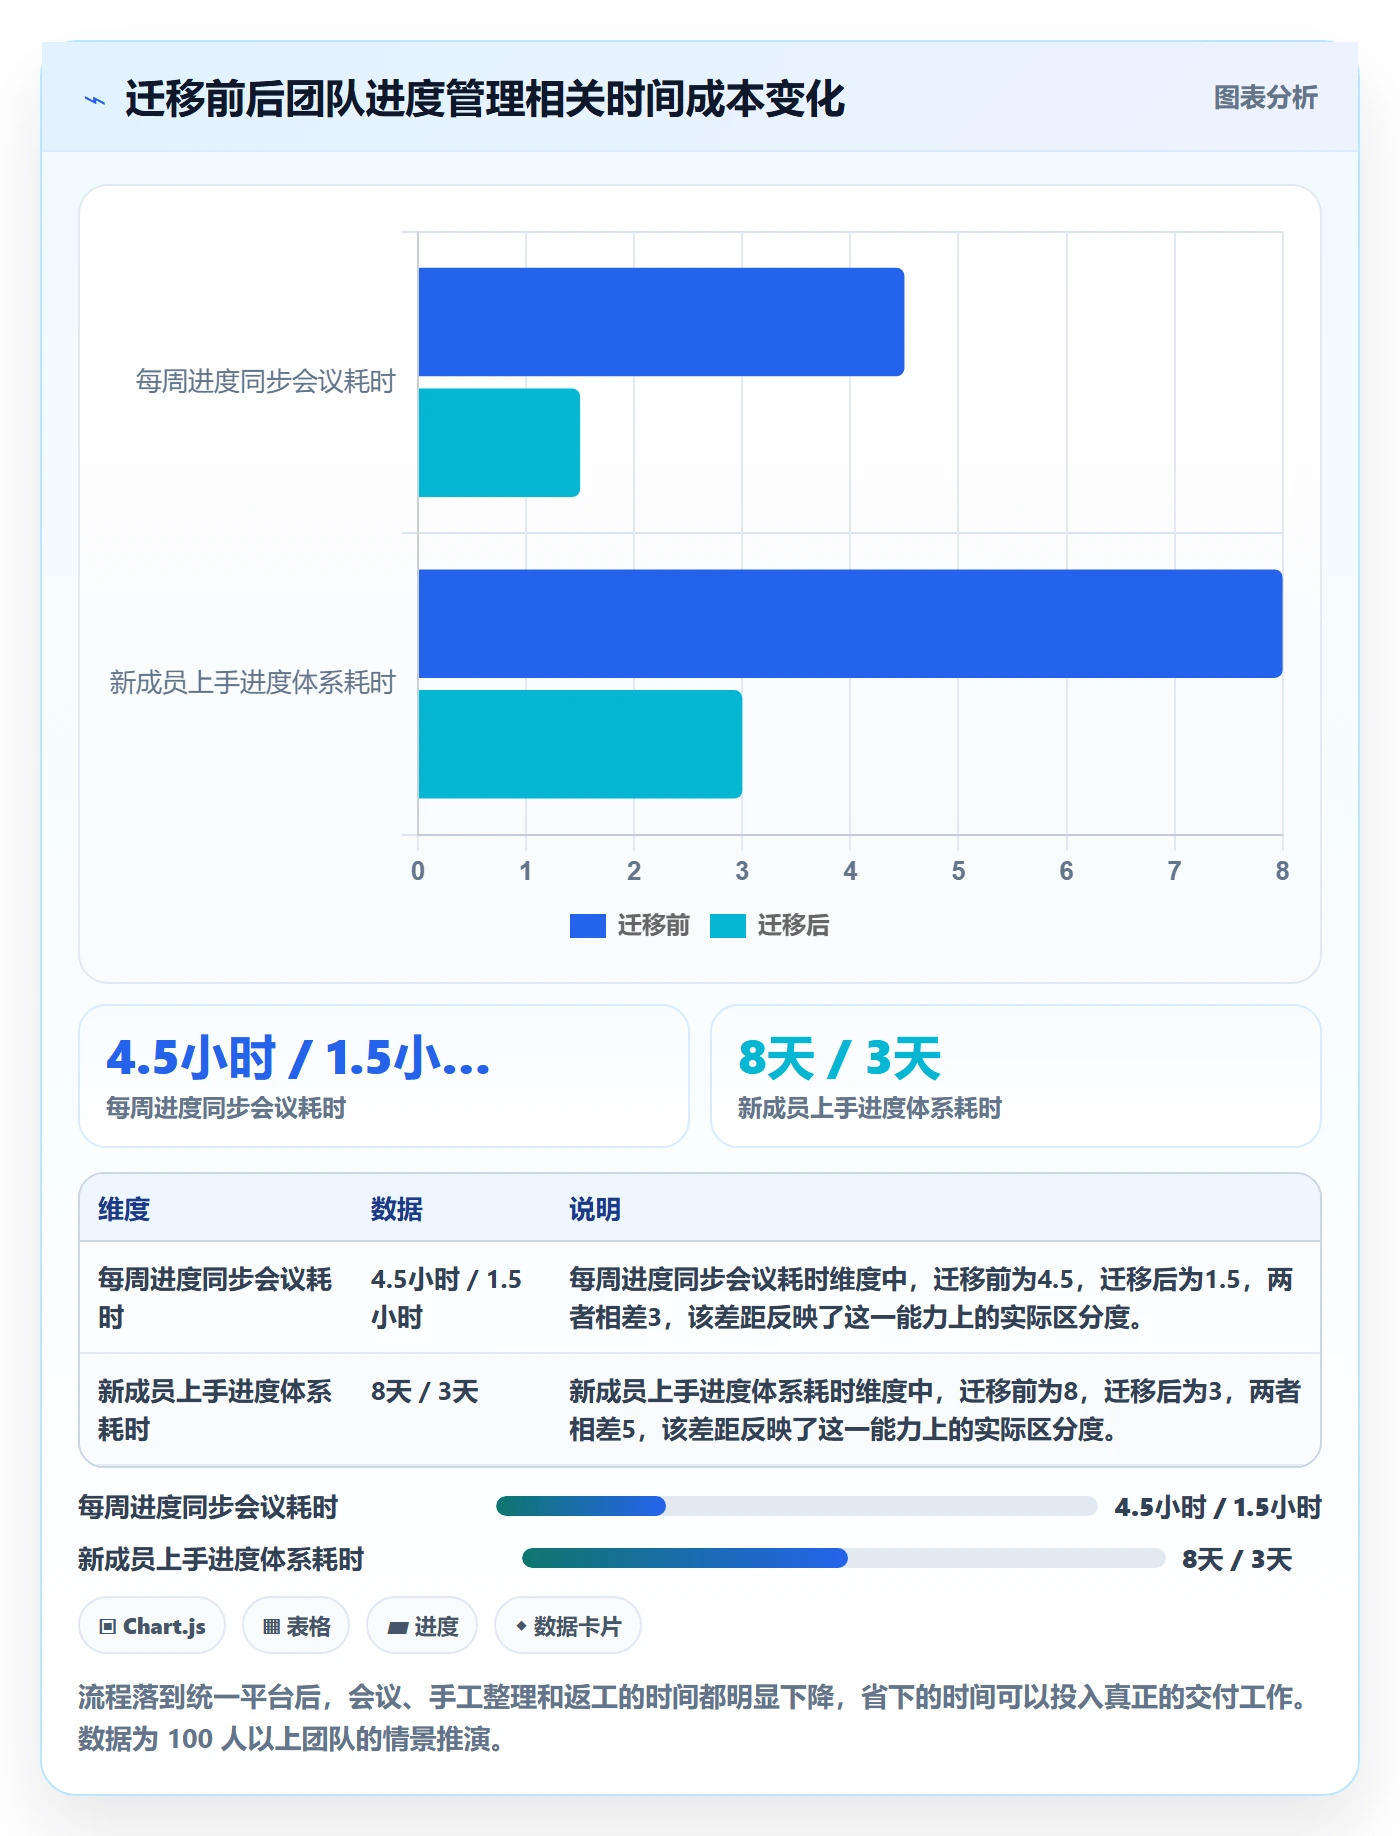Select the 迁移前 bar for 新成员上手进度体系耗时
Viewport: 1400px width, 1836px height.
point(850,624)
